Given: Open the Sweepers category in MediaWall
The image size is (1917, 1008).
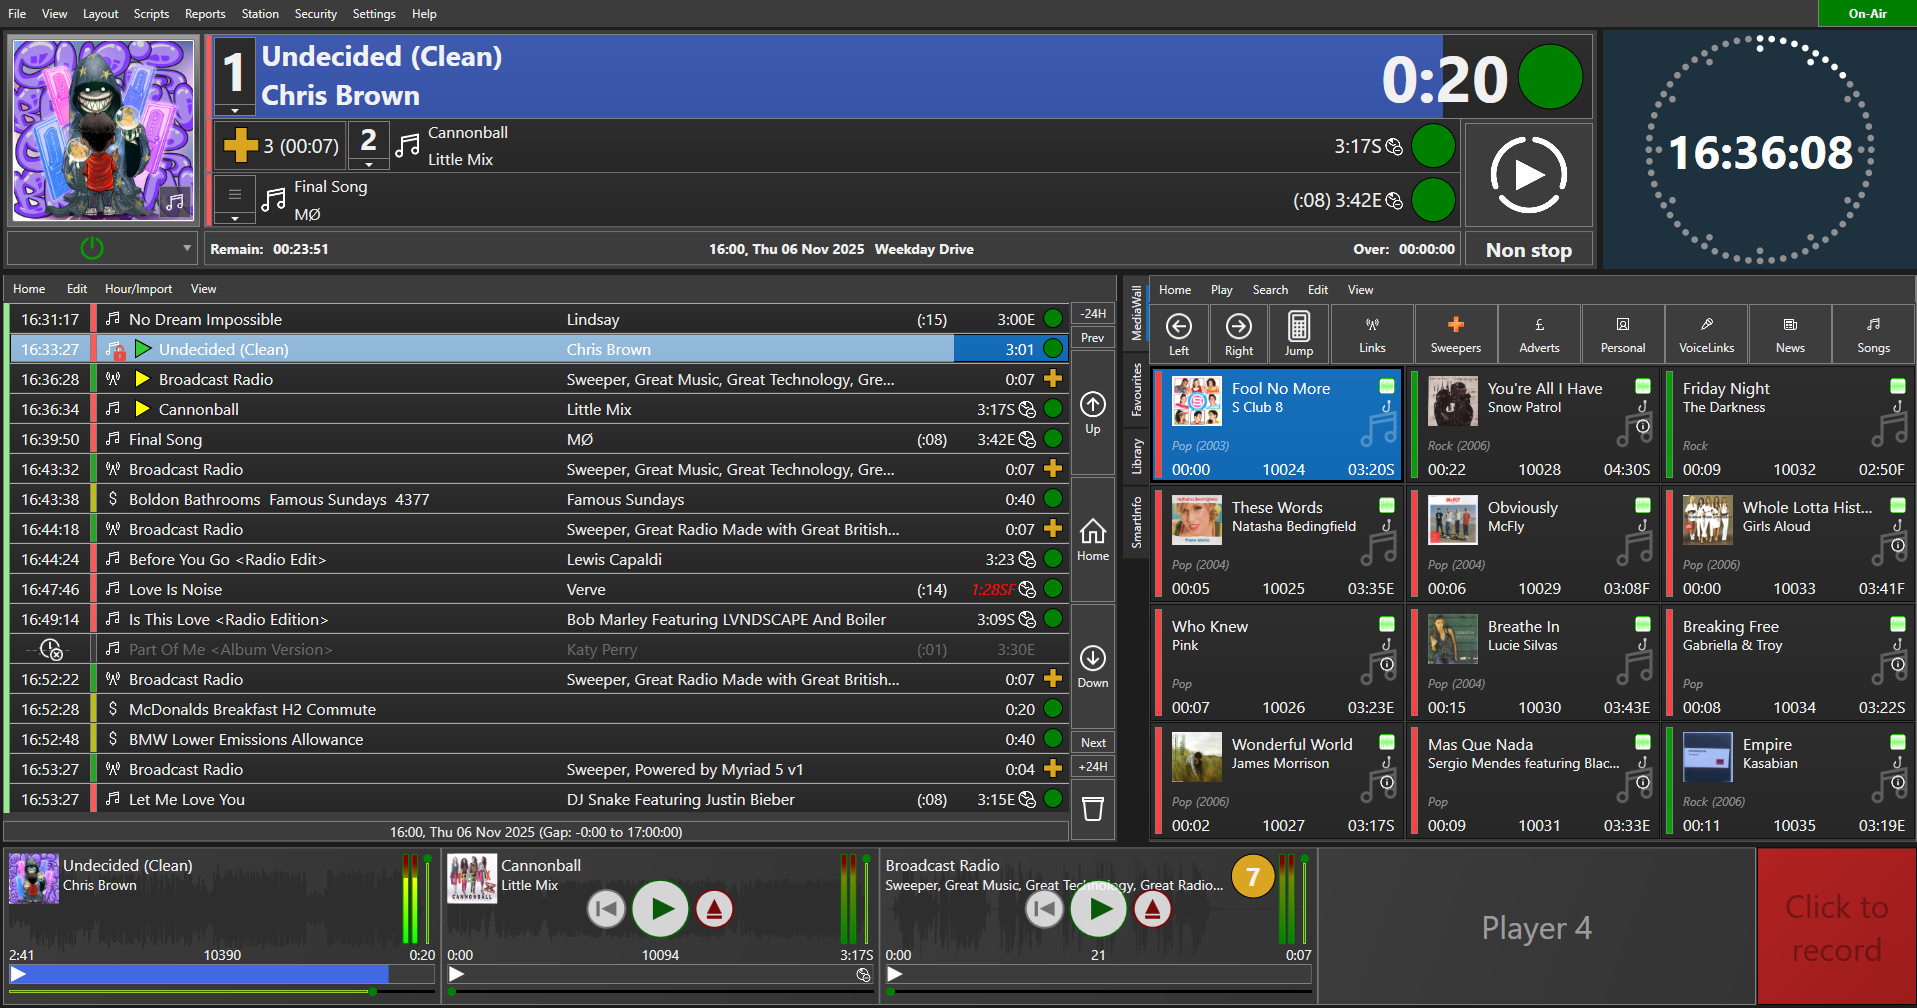Looking at the screenshot, I should click(1455, 333).
